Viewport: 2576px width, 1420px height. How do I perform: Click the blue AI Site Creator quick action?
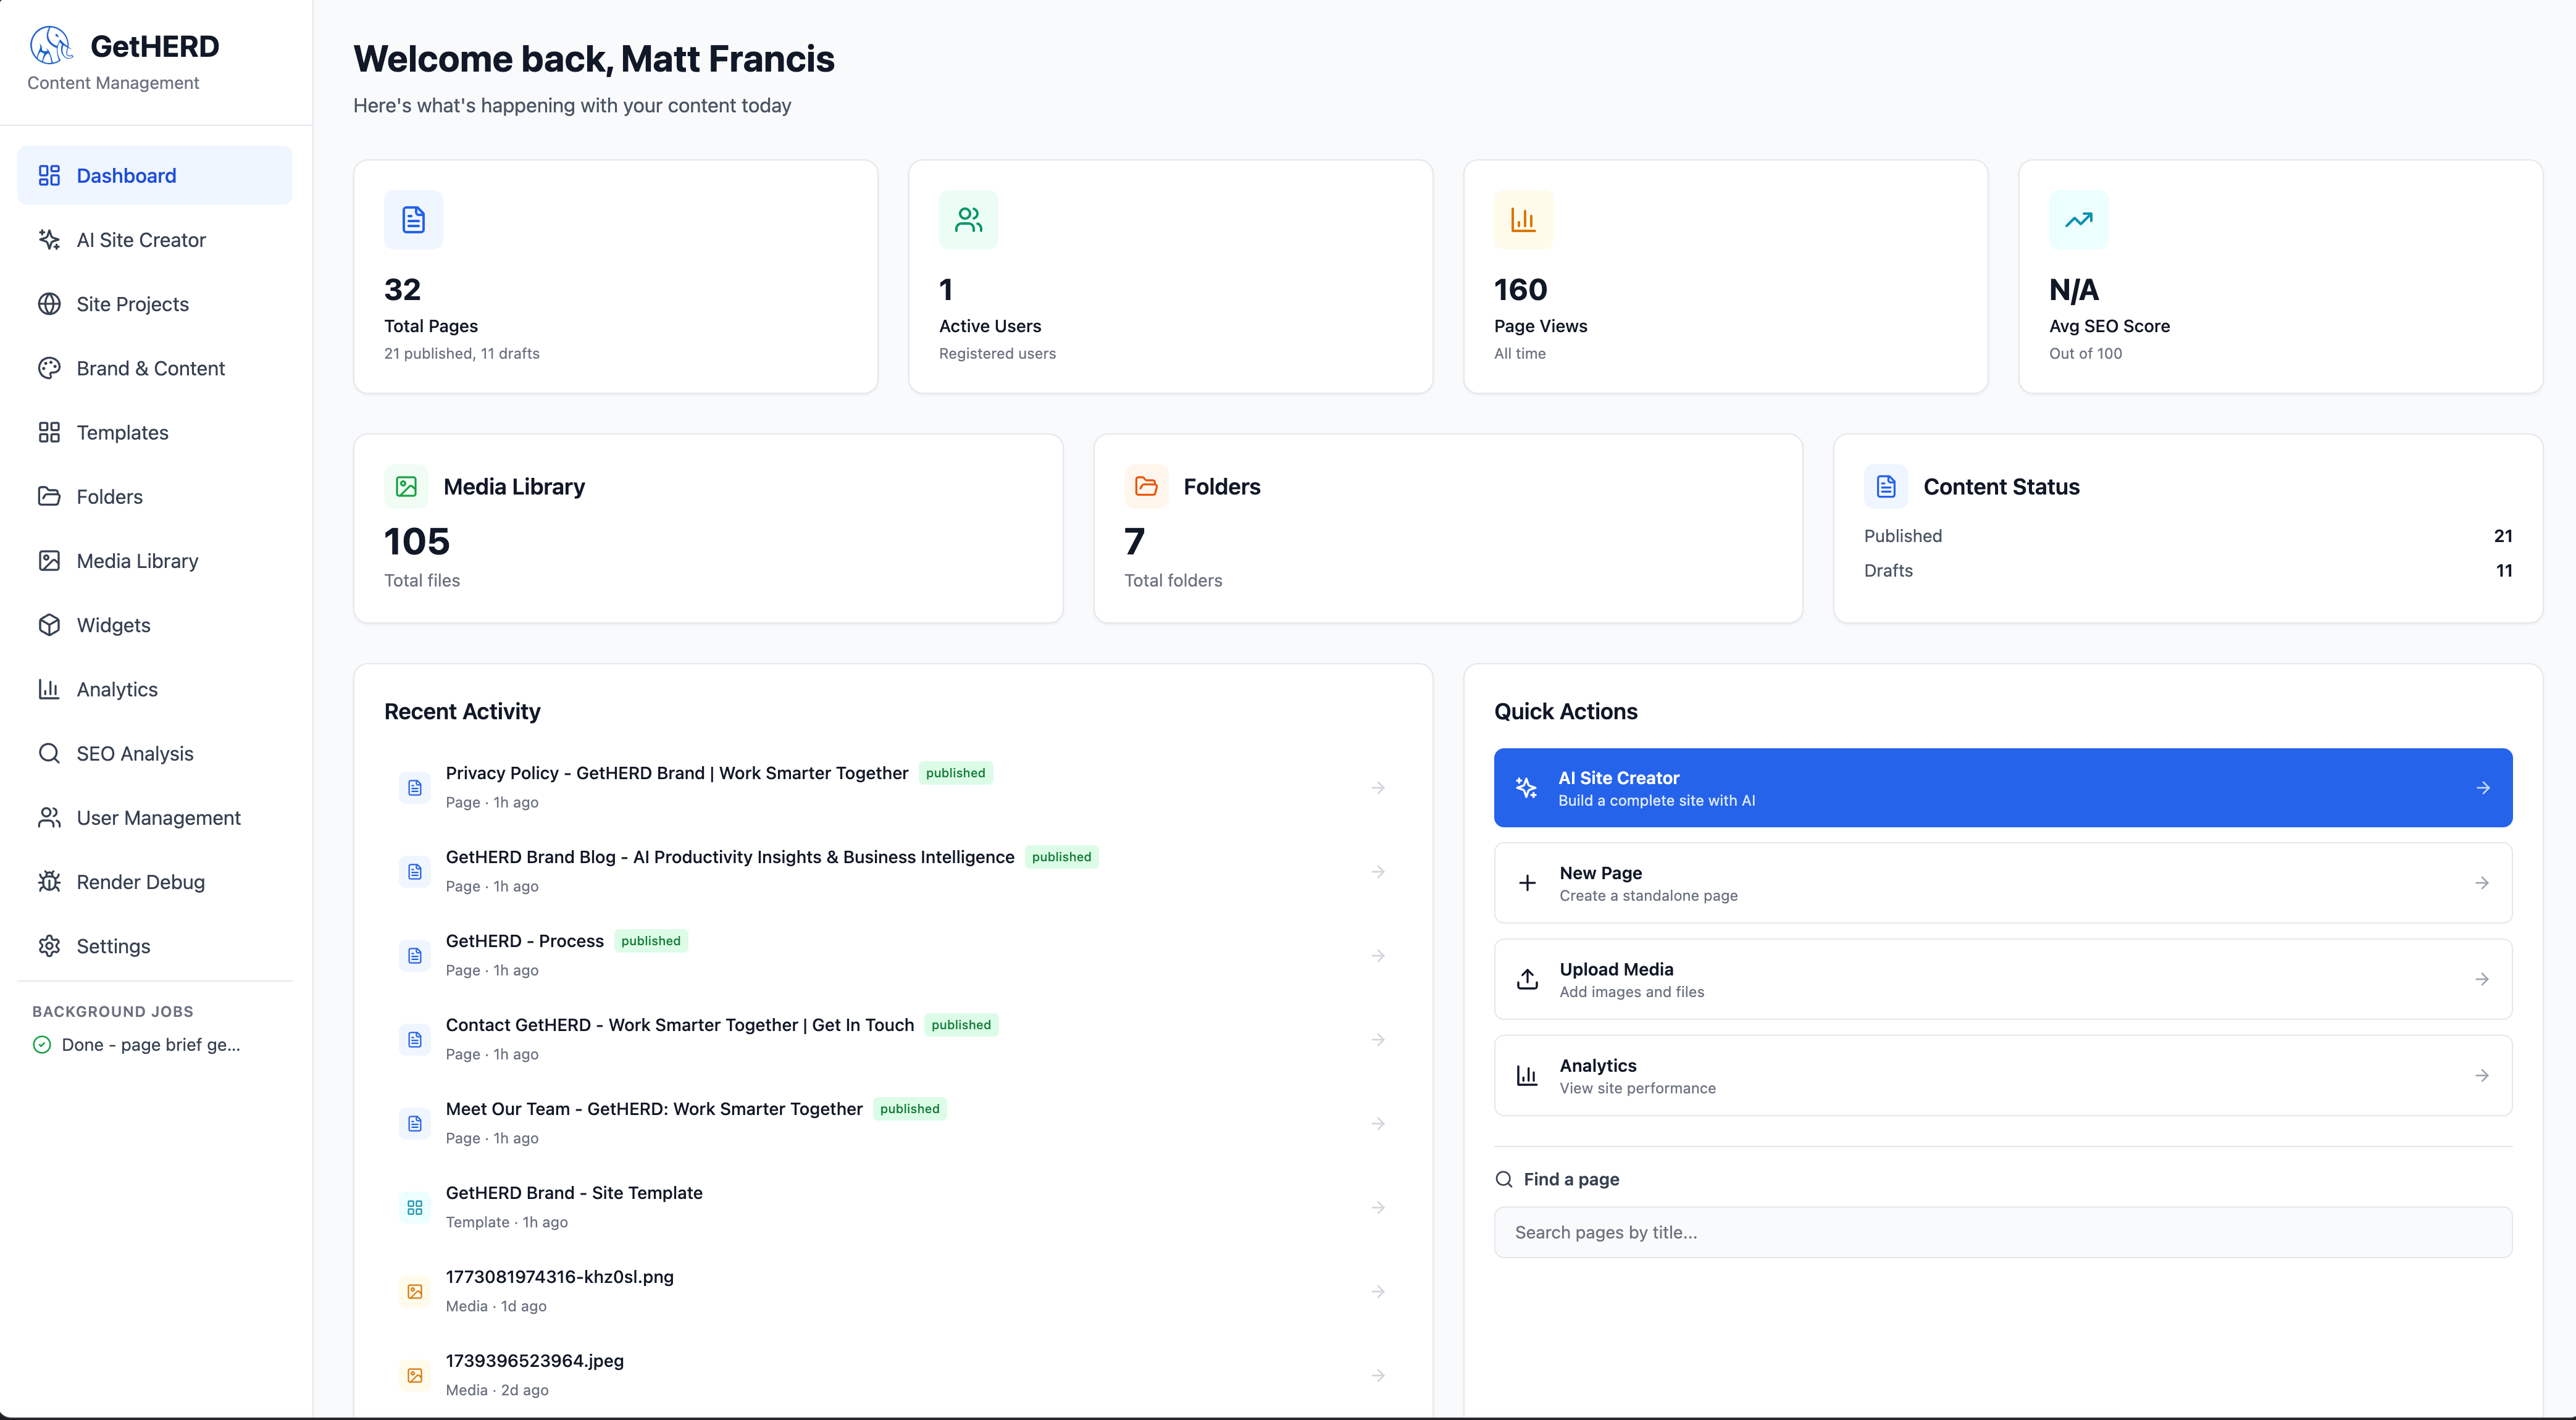[2002, 788]
